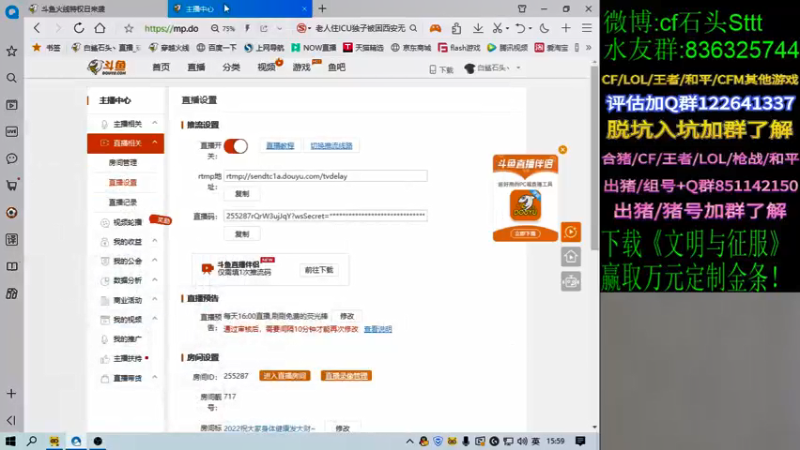Expand the 我的收益 sidebar section

click(x=155, y=241)
